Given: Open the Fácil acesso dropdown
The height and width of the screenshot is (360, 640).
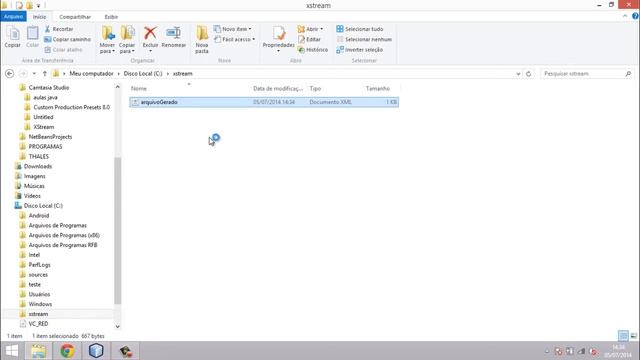Looking at the screenshot, I should tap(235, 39).
